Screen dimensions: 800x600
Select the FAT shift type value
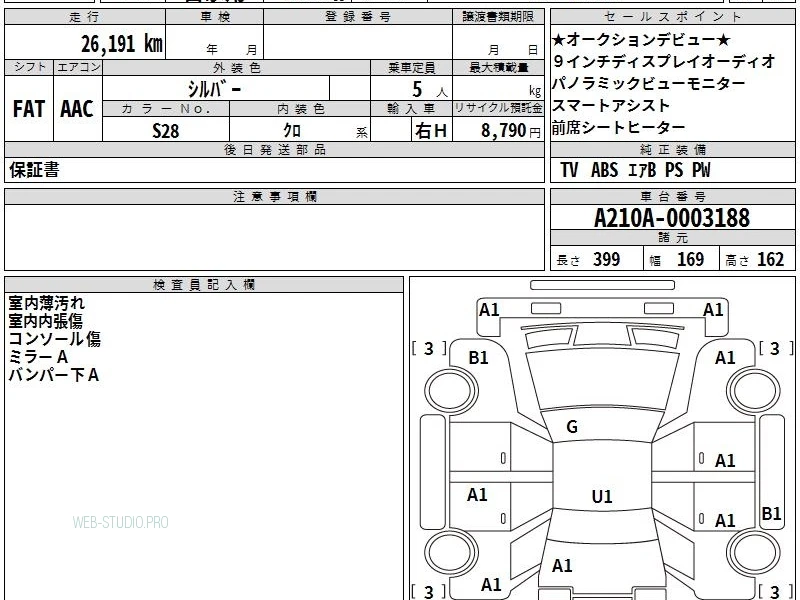[x=29, y=109]
